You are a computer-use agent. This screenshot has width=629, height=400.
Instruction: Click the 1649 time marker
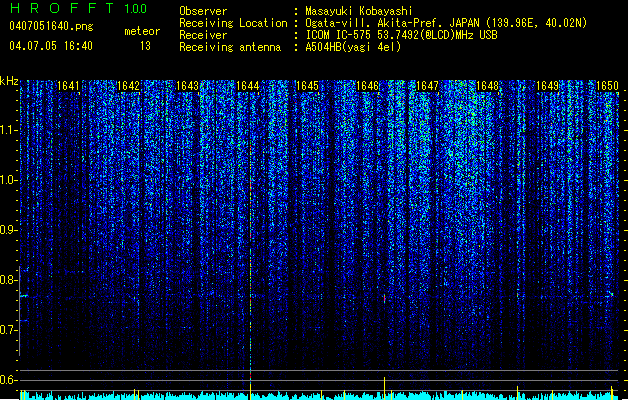pos(547,86)
